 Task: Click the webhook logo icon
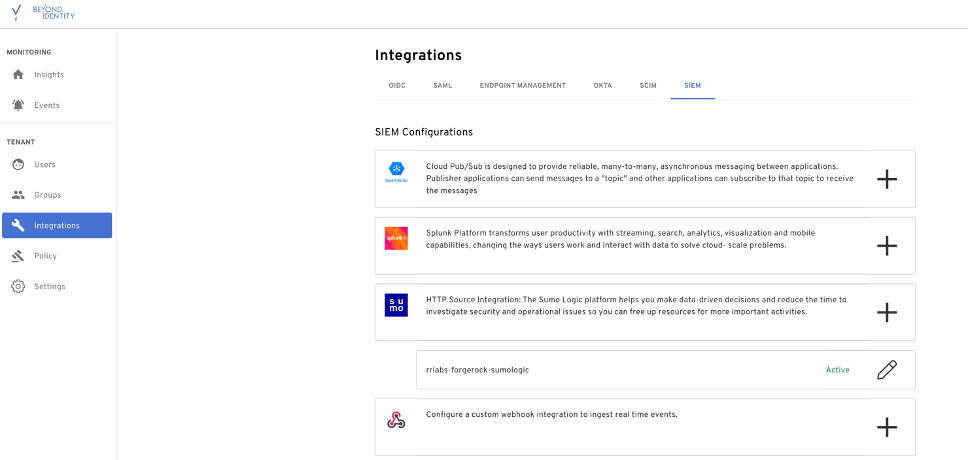[396, 420]
